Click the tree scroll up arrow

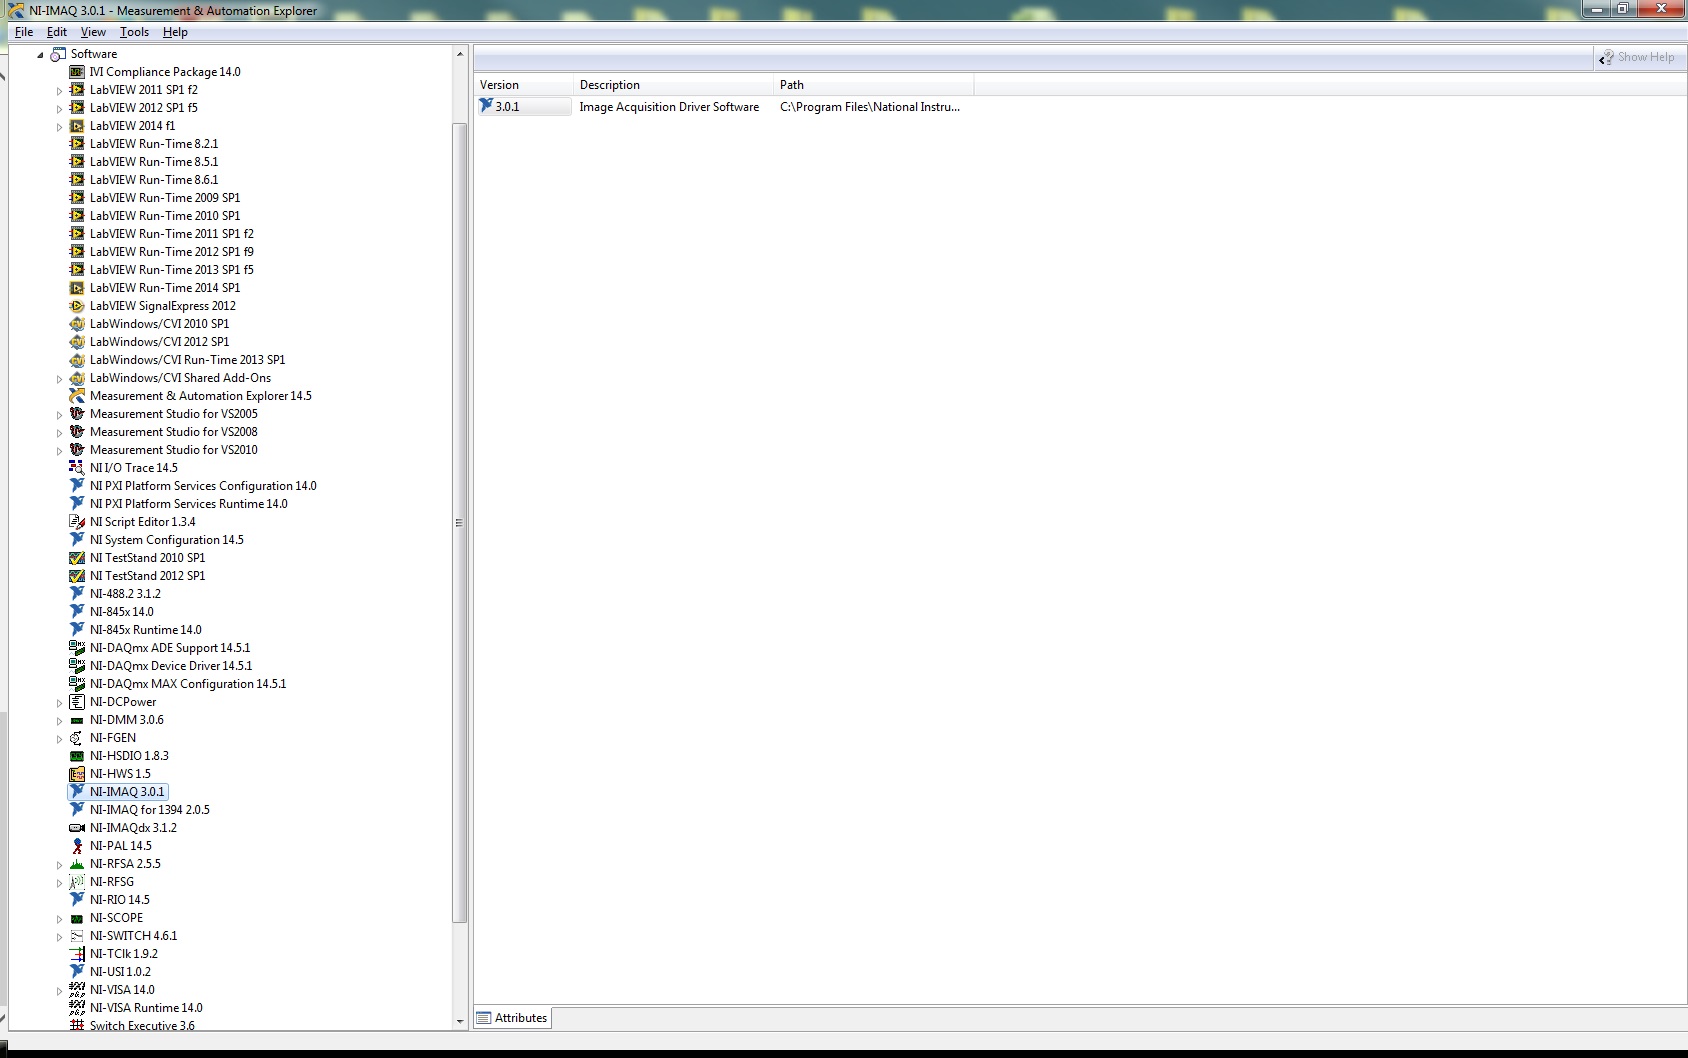tap(460, 54)
